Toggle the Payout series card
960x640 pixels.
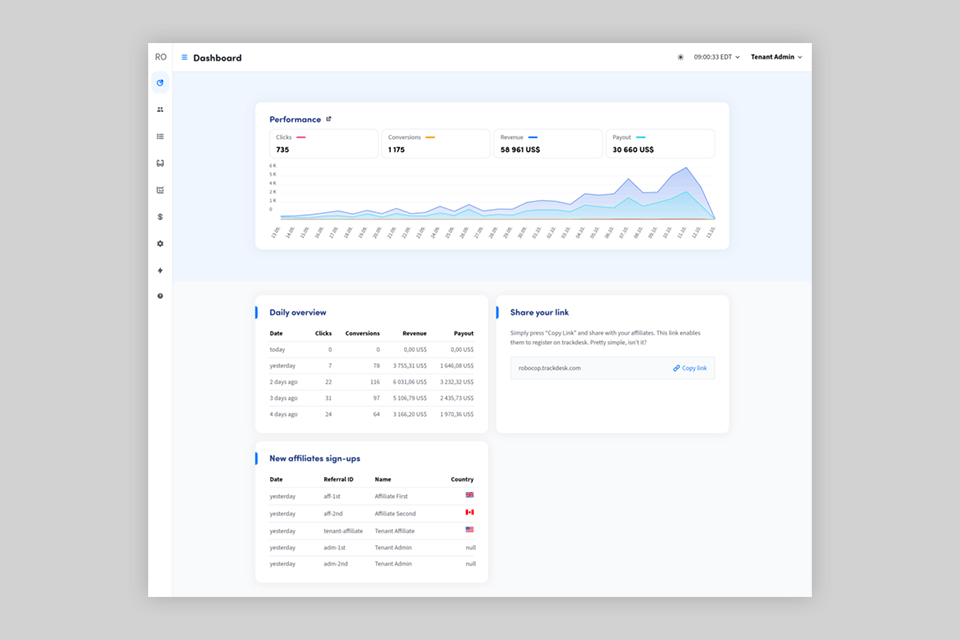point(660,143)
